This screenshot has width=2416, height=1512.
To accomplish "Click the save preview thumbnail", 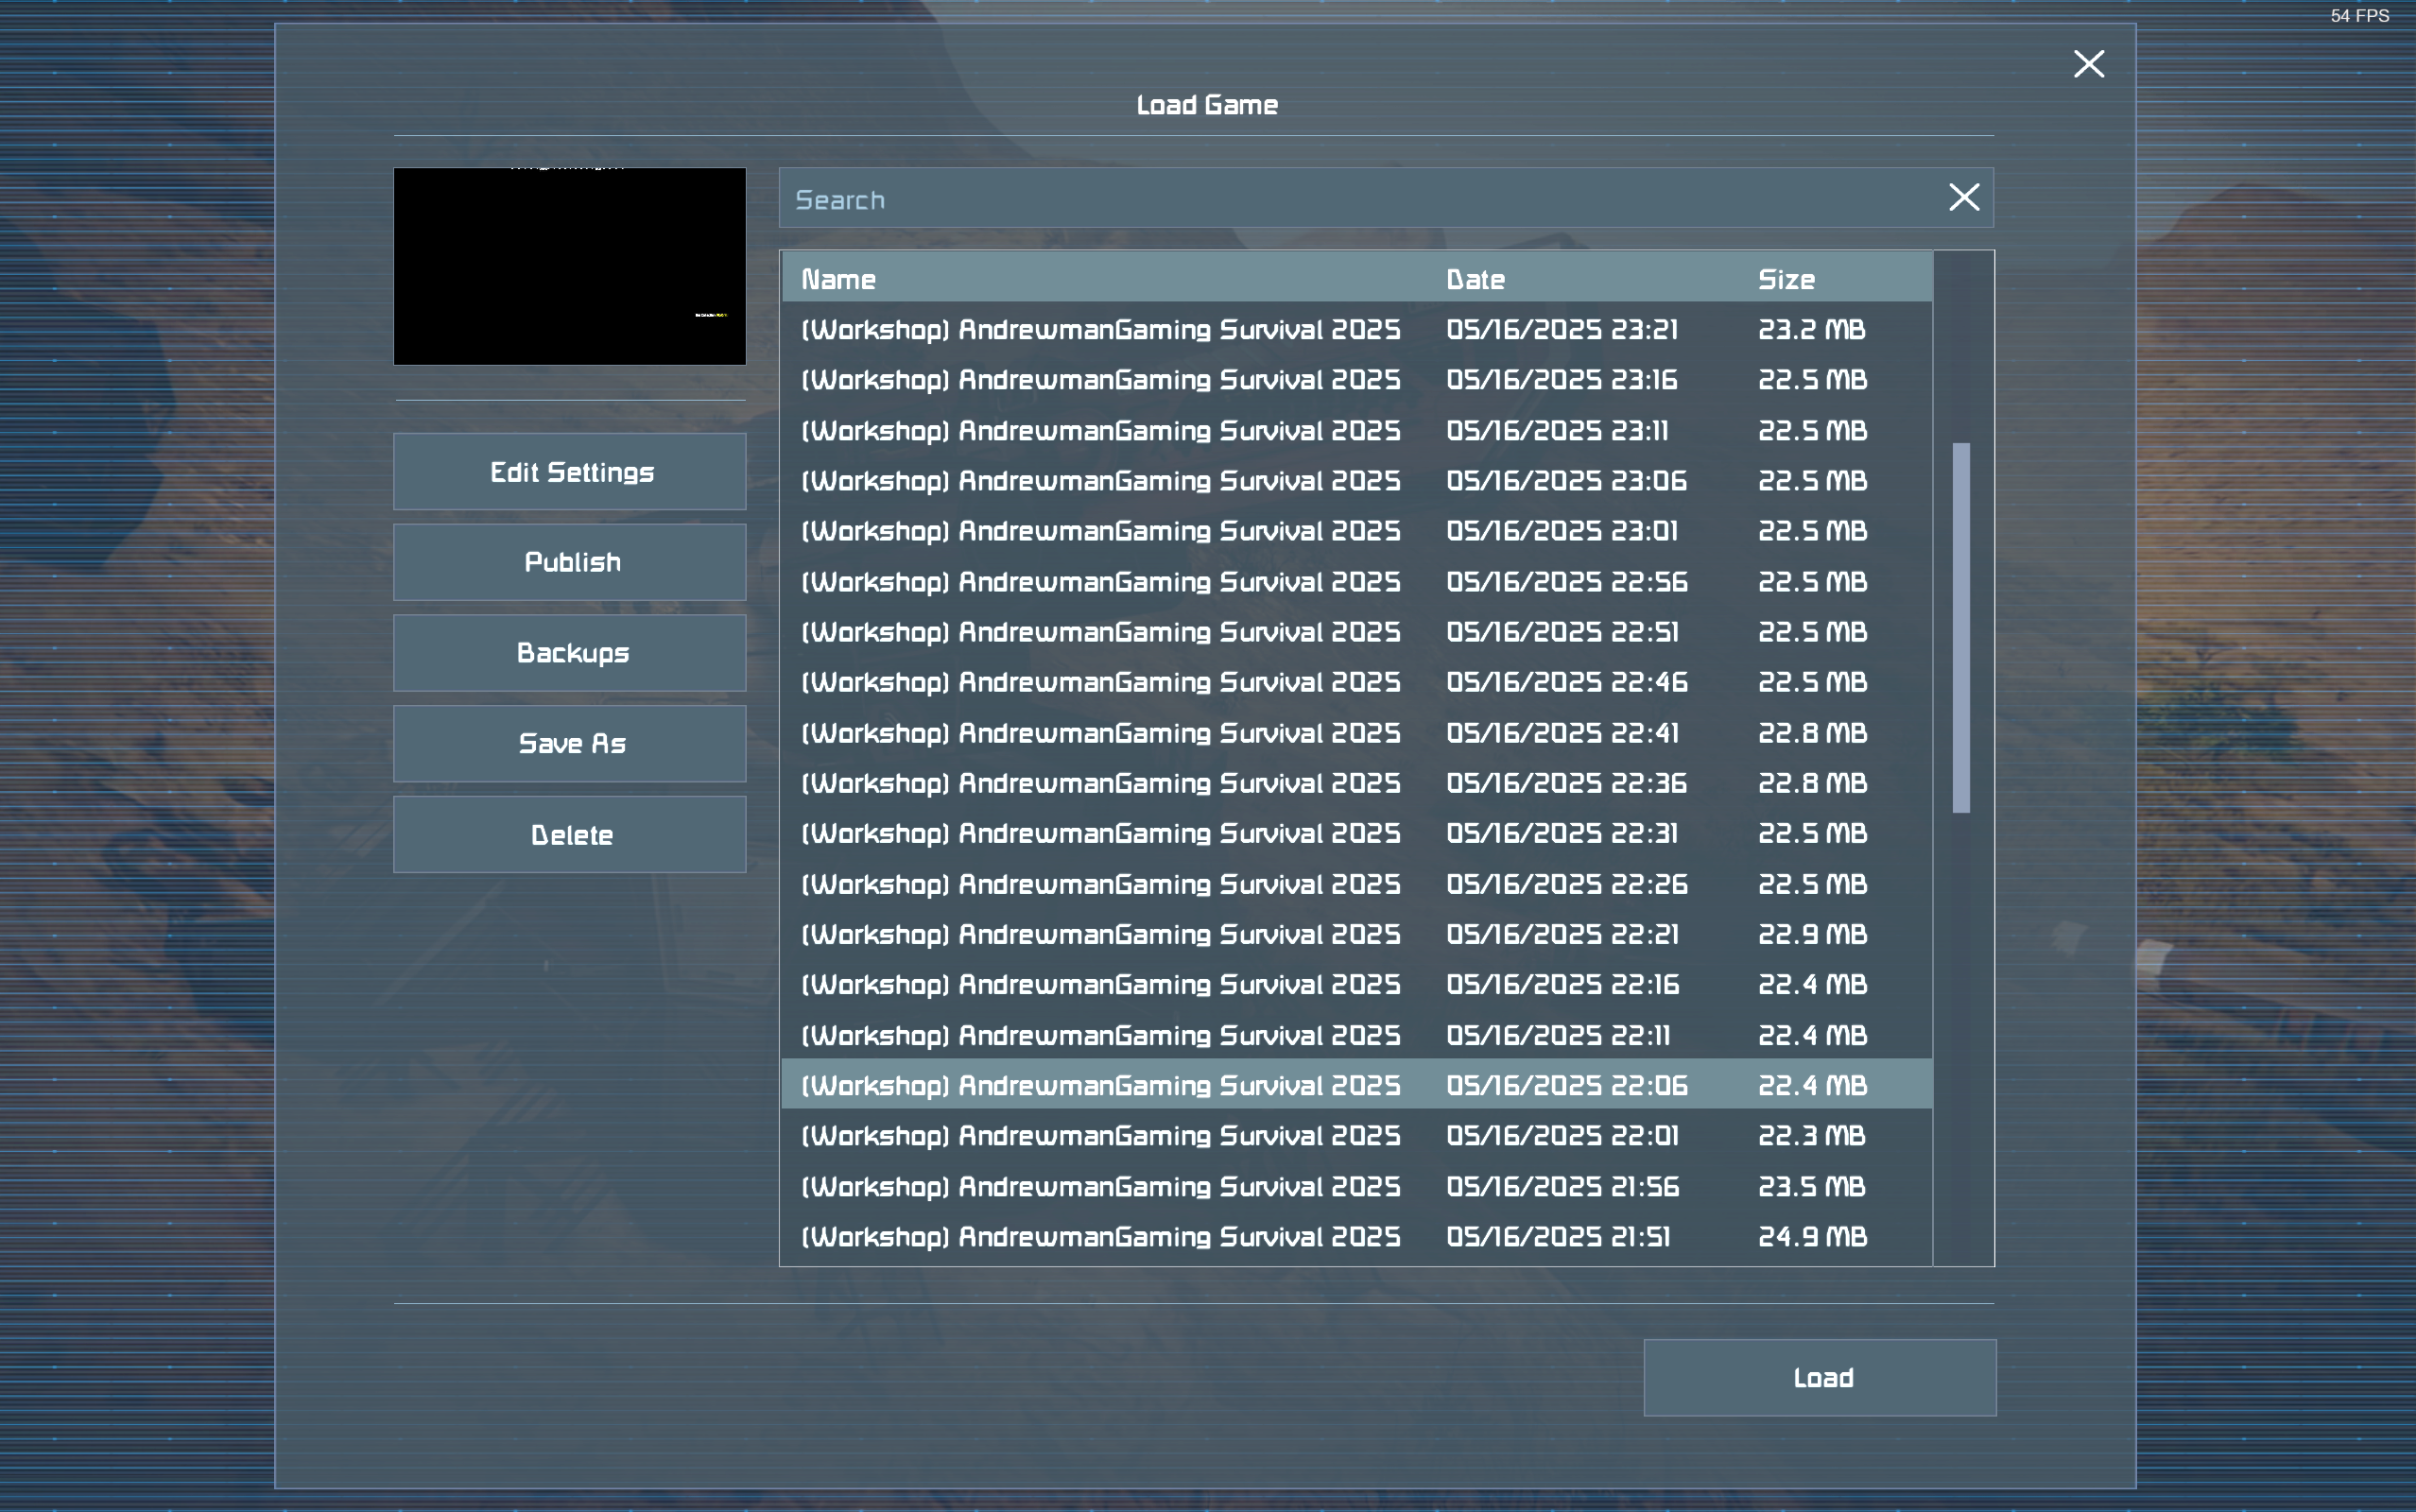I will coord(570,266).
